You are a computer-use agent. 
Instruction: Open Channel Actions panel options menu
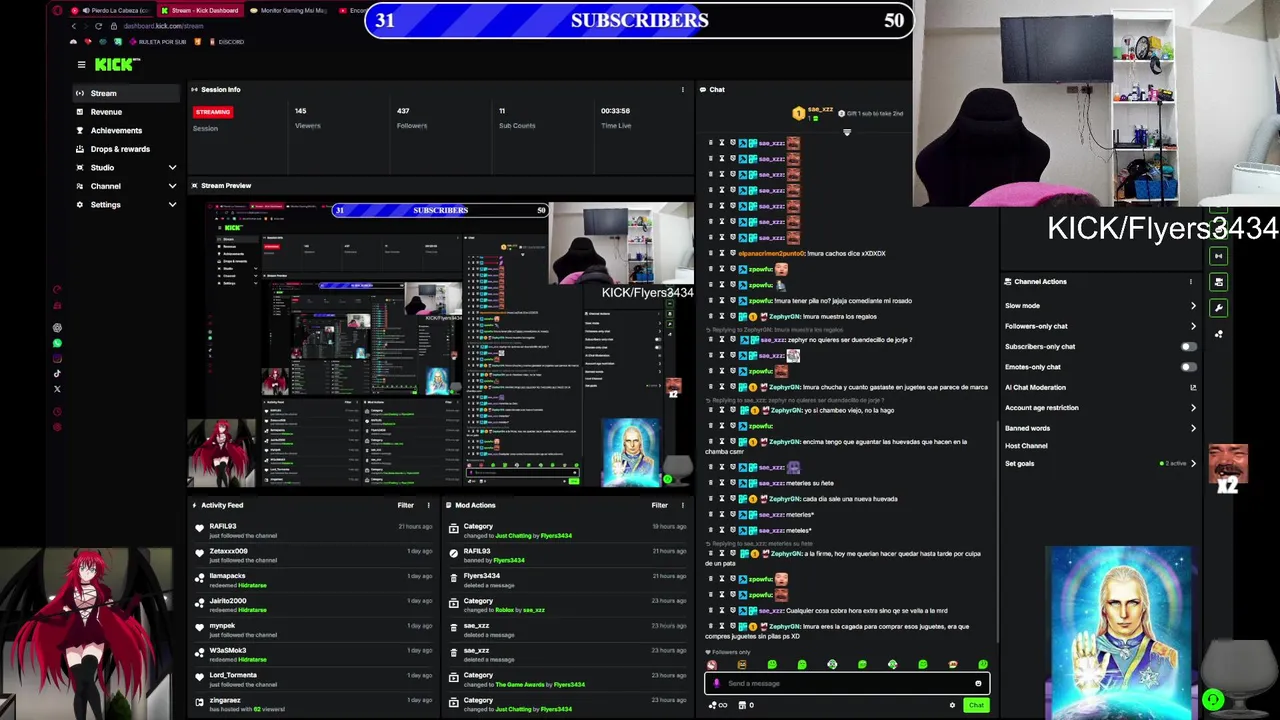click(1190, 282)
